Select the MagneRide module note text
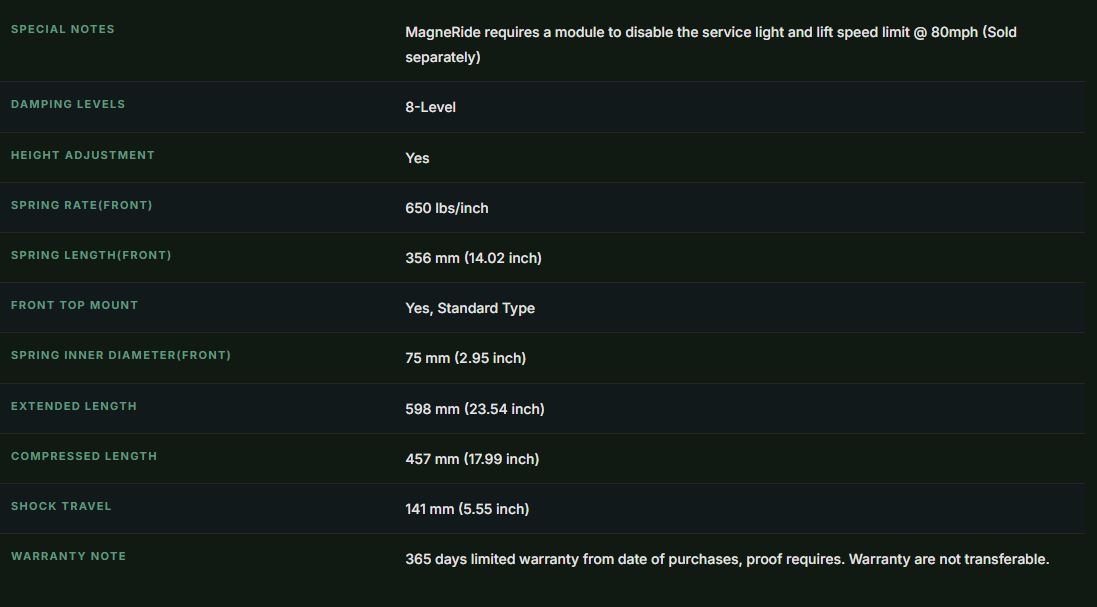Viewport: 1097px width, 607px height. click(x=711, y=45)
